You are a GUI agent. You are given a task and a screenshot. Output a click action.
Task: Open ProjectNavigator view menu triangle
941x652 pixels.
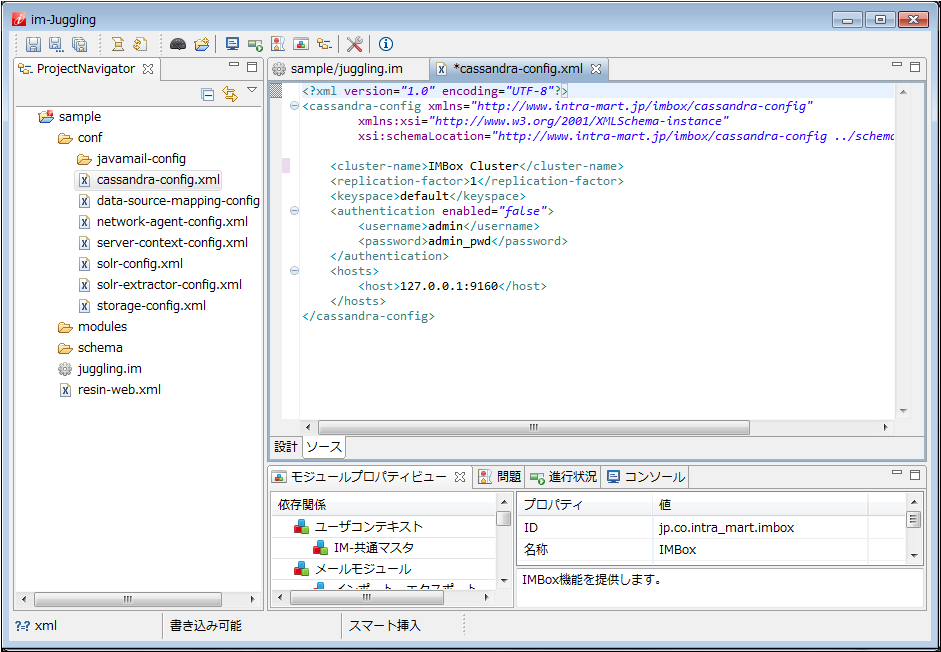click(x=252, y=90)
